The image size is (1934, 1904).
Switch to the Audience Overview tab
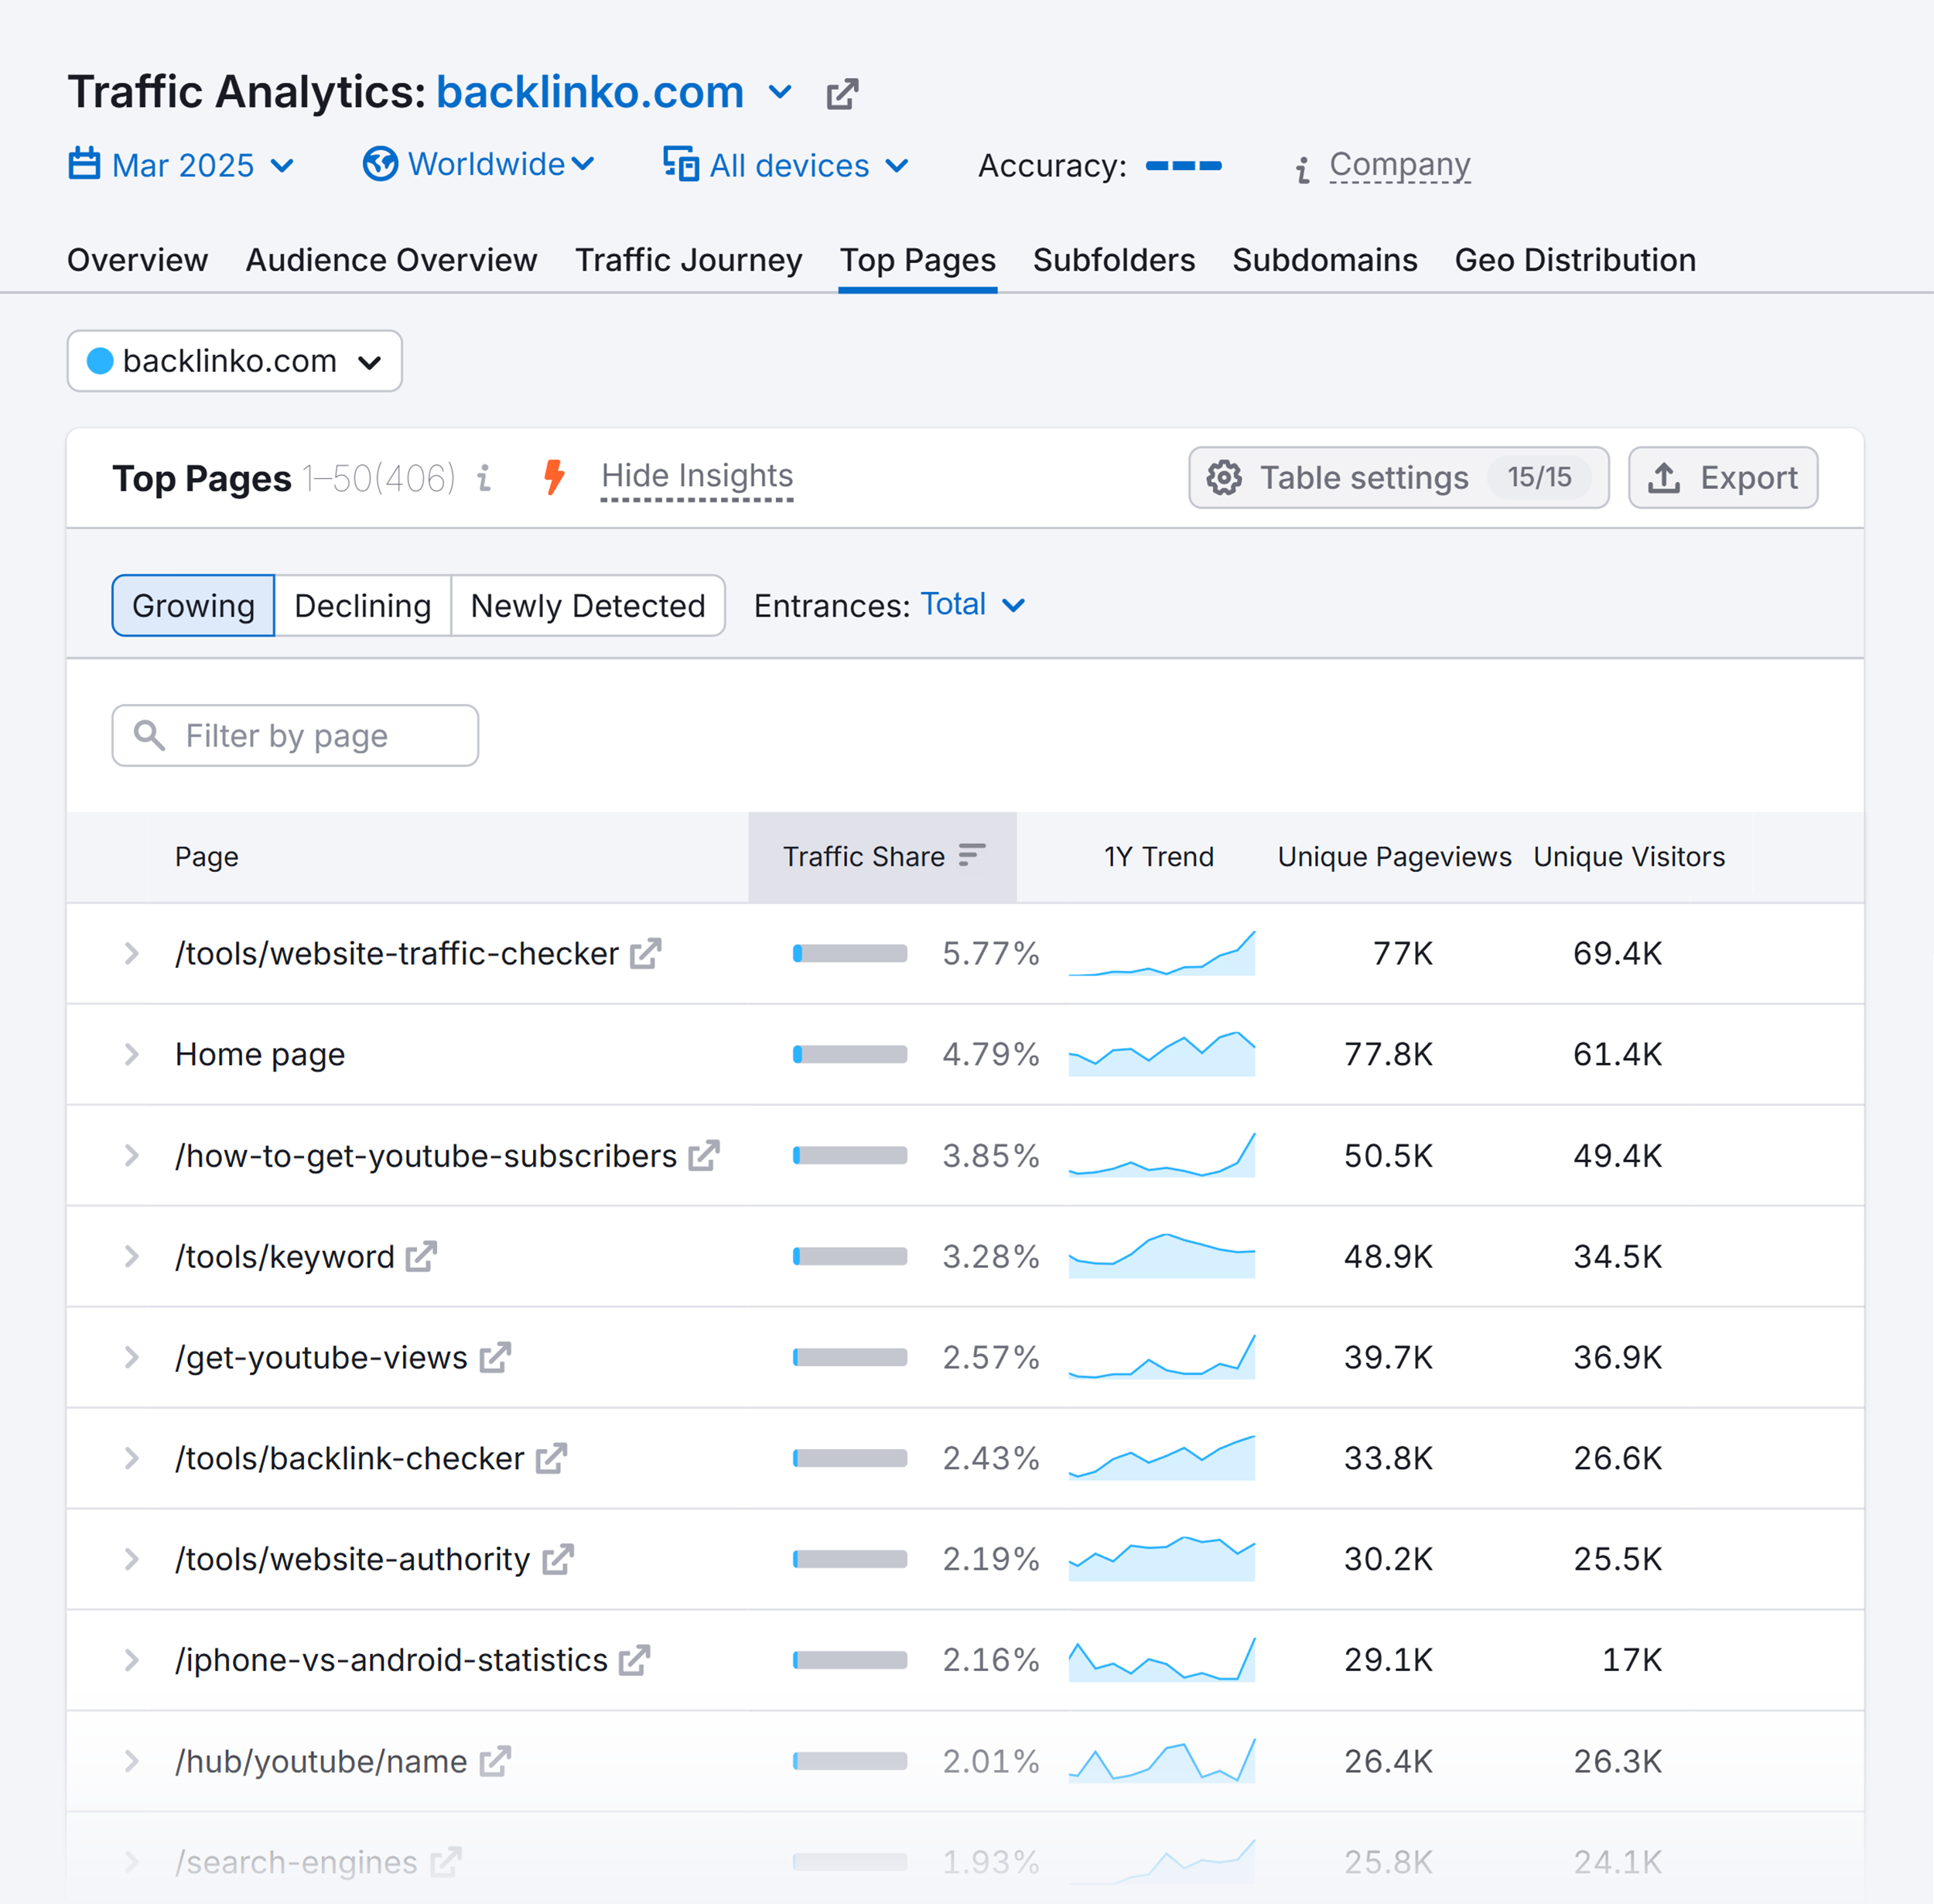coord(391,260)
